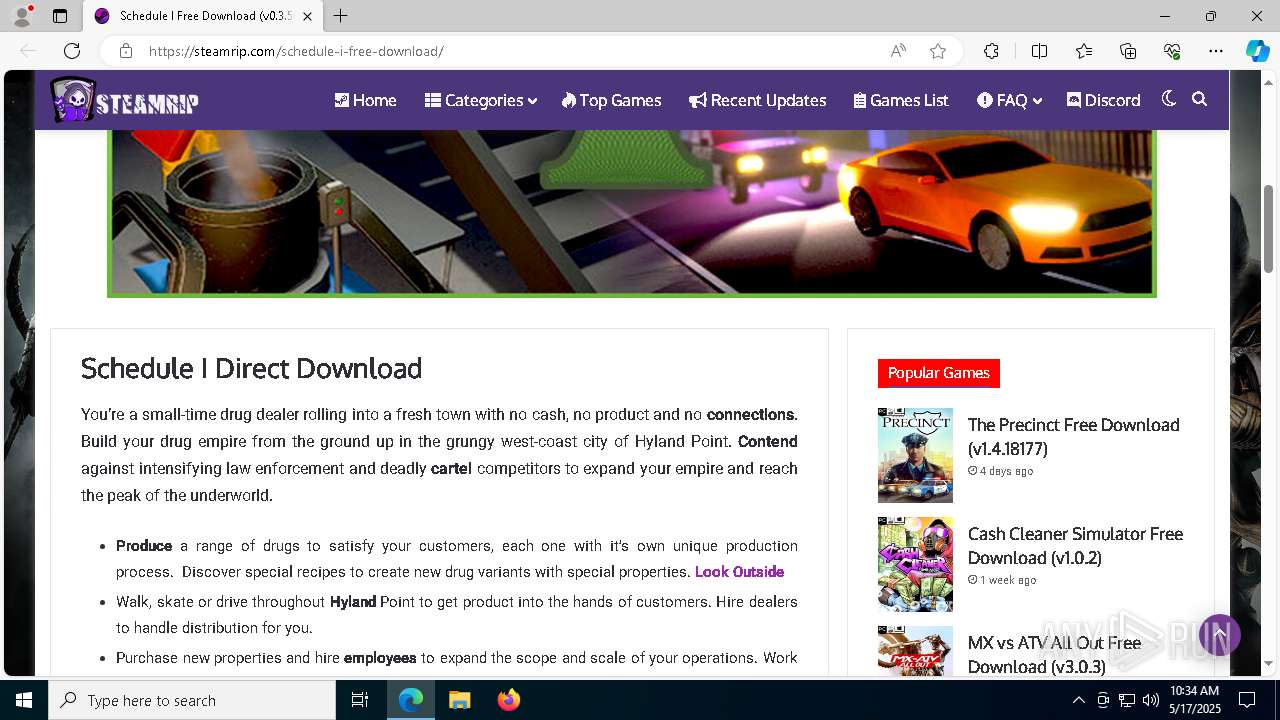
Task: Go to Home in site navigation
Action: coord(365,100)
